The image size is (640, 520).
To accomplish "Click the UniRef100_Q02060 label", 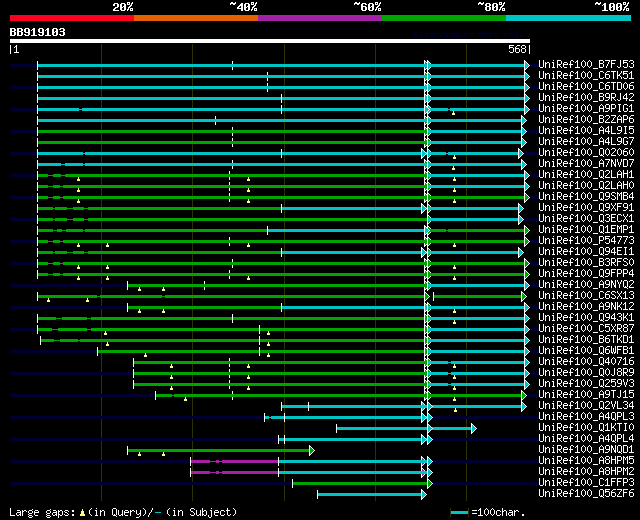I will pyautogui.click(x=586, y=153).
